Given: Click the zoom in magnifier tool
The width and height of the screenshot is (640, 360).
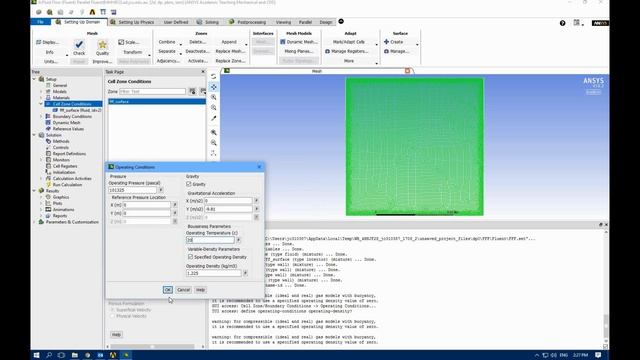Looking at the screenshot, I should (213, 97).
